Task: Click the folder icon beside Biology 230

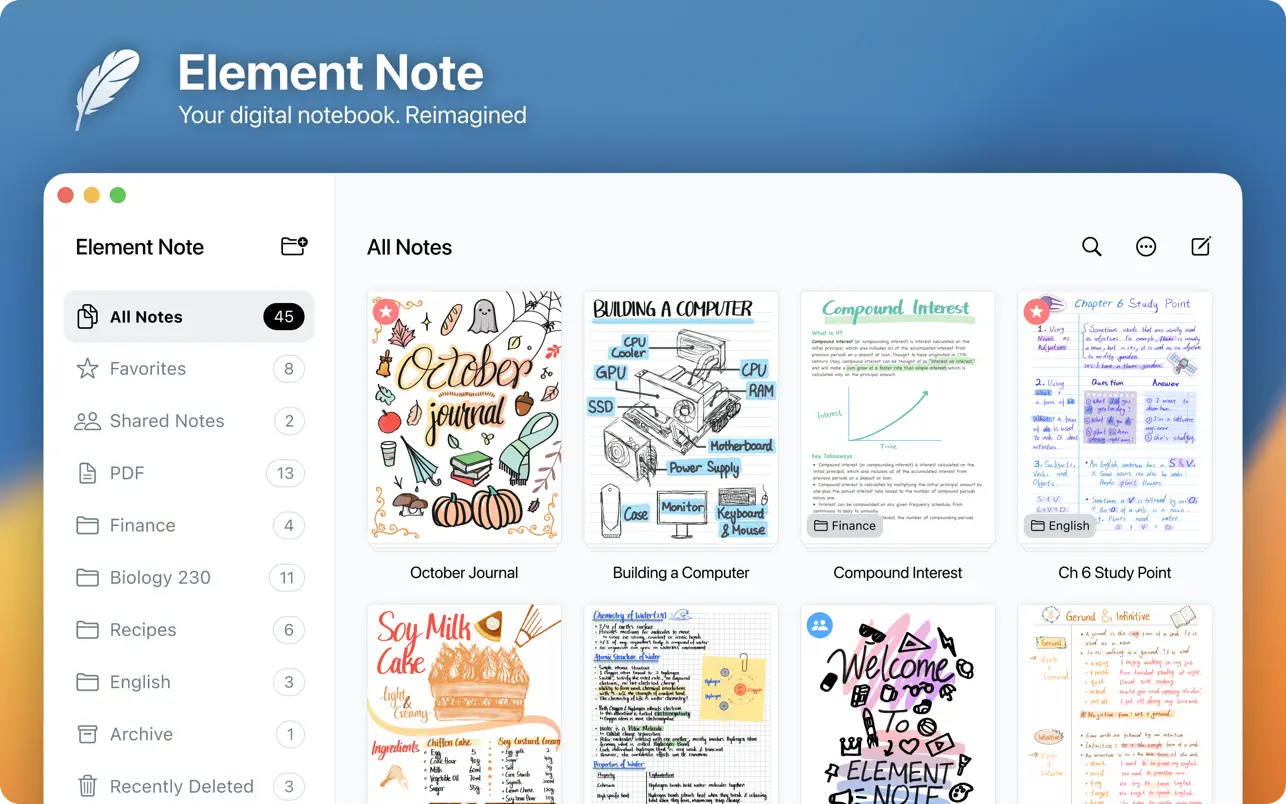Action: (88, 577)
